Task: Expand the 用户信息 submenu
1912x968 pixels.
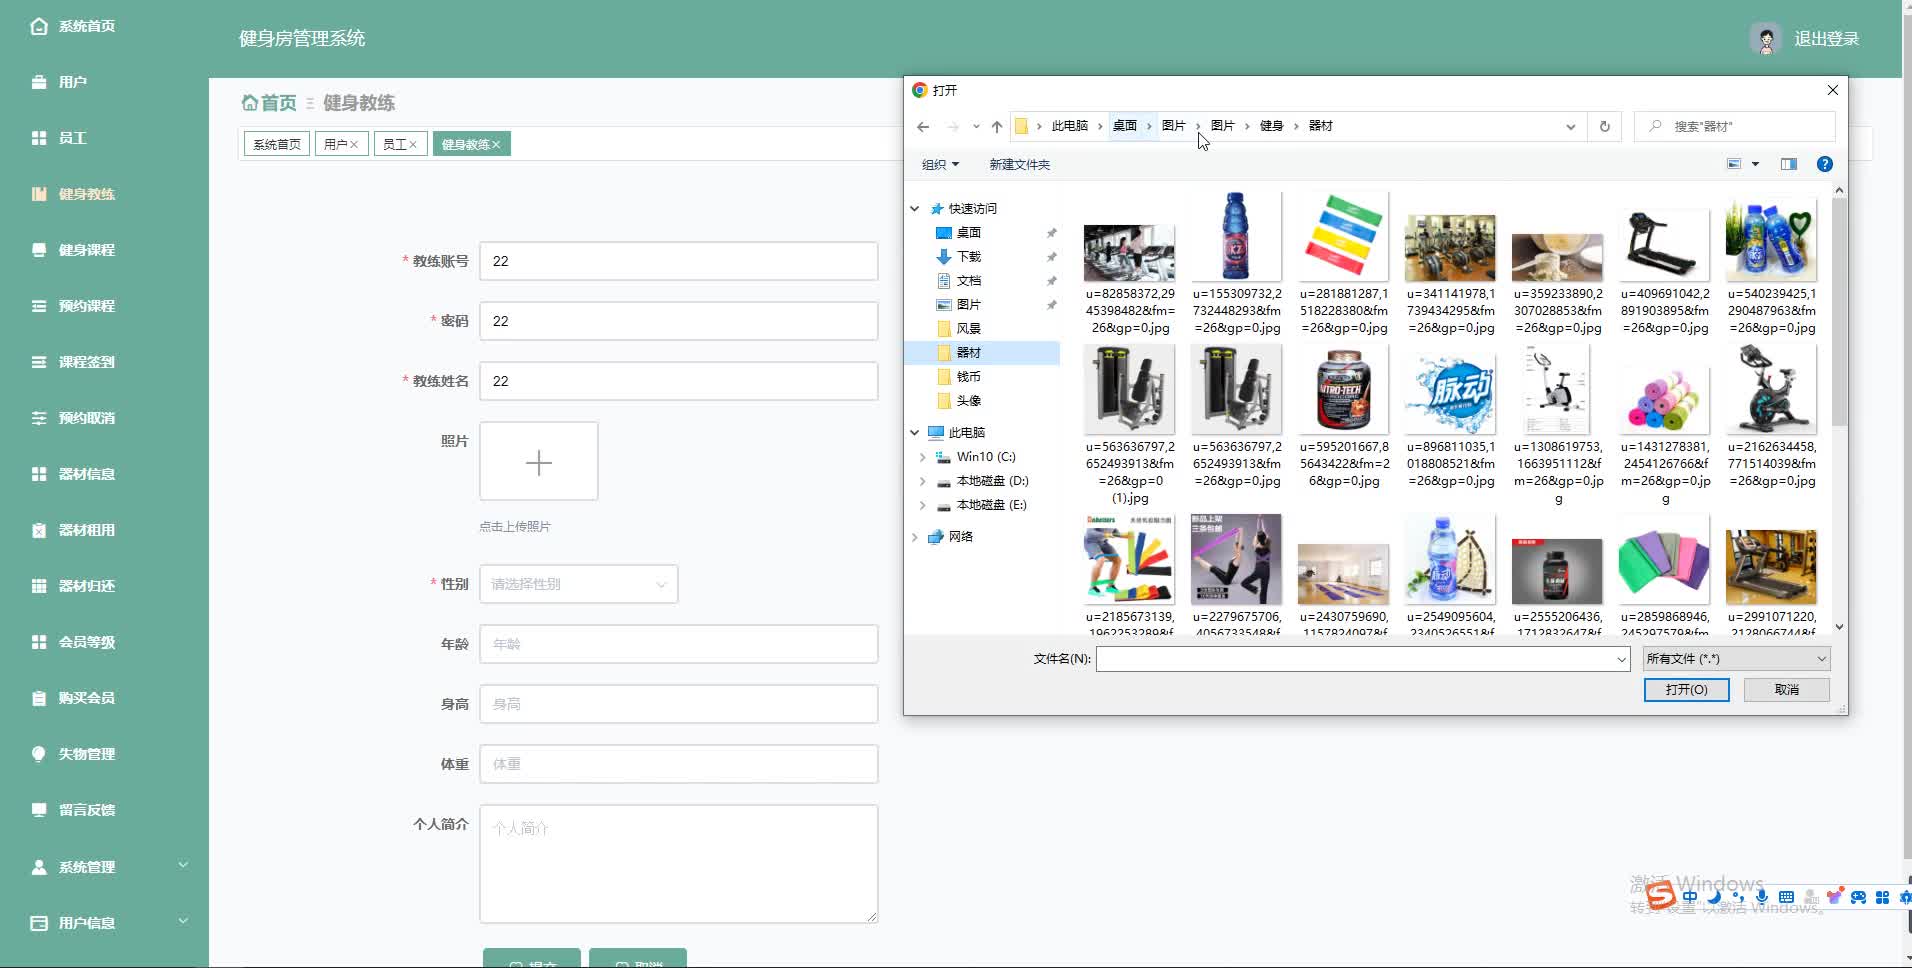Action: [x=183, y=921]
